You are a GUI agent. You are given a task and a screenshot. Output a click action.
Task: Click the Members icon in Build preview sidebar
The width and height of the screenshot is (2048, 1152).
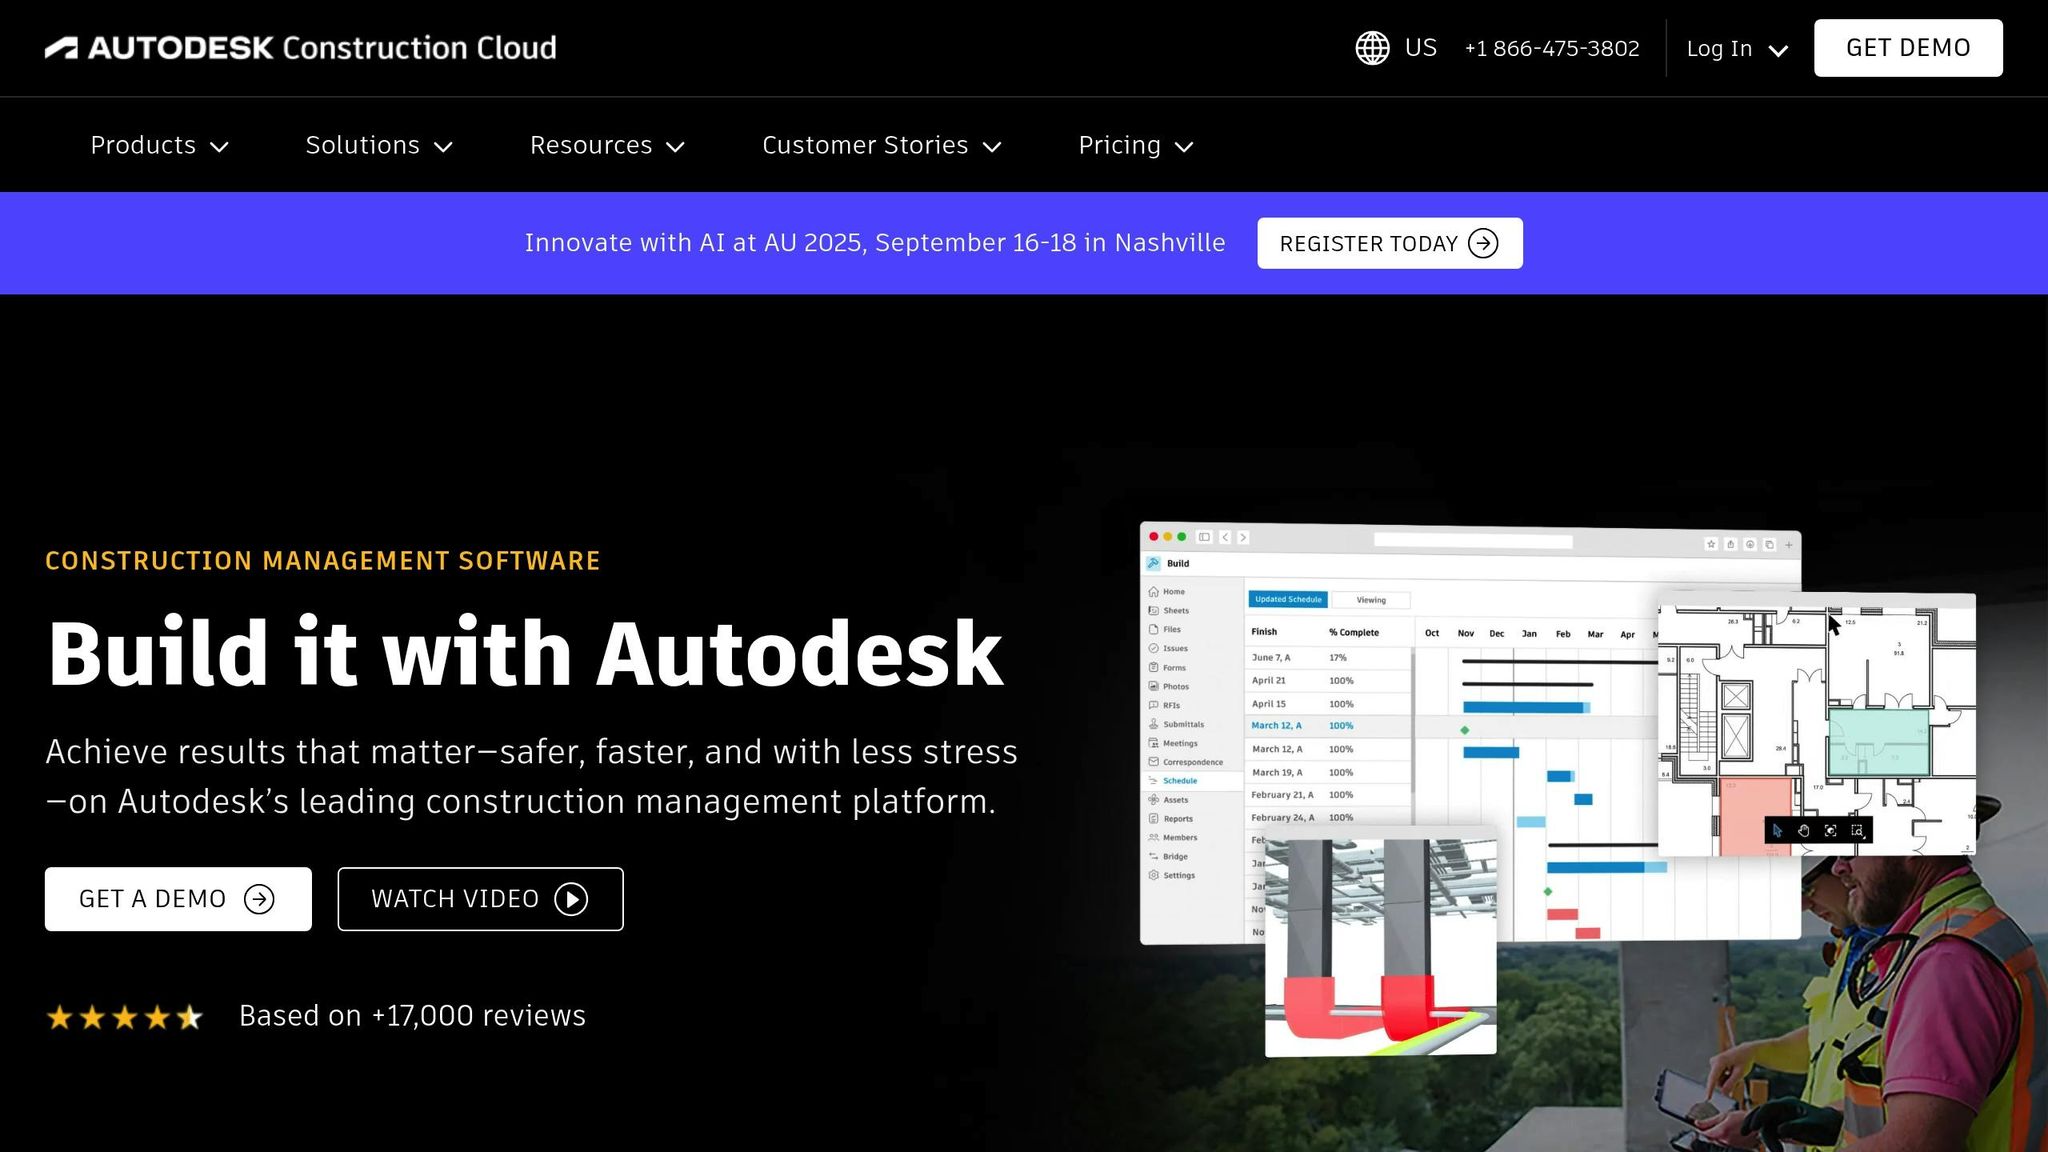coord(1153,838)
